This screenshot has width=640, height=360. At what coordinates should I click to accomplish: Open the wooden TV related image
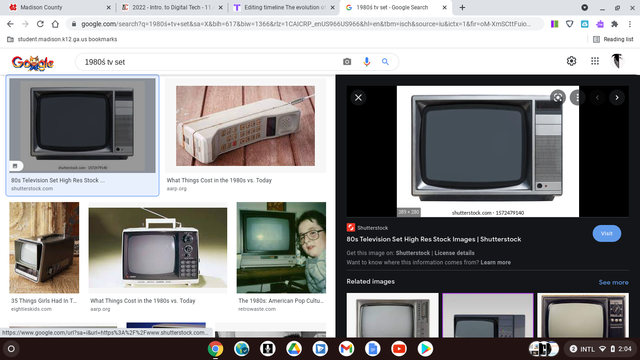[x=583, y=315]
